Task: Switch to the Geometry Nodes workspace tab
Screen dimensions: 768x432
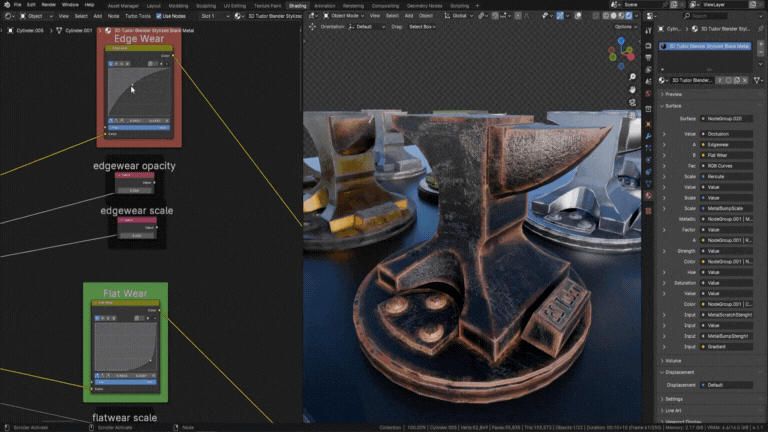Action: 424,6
